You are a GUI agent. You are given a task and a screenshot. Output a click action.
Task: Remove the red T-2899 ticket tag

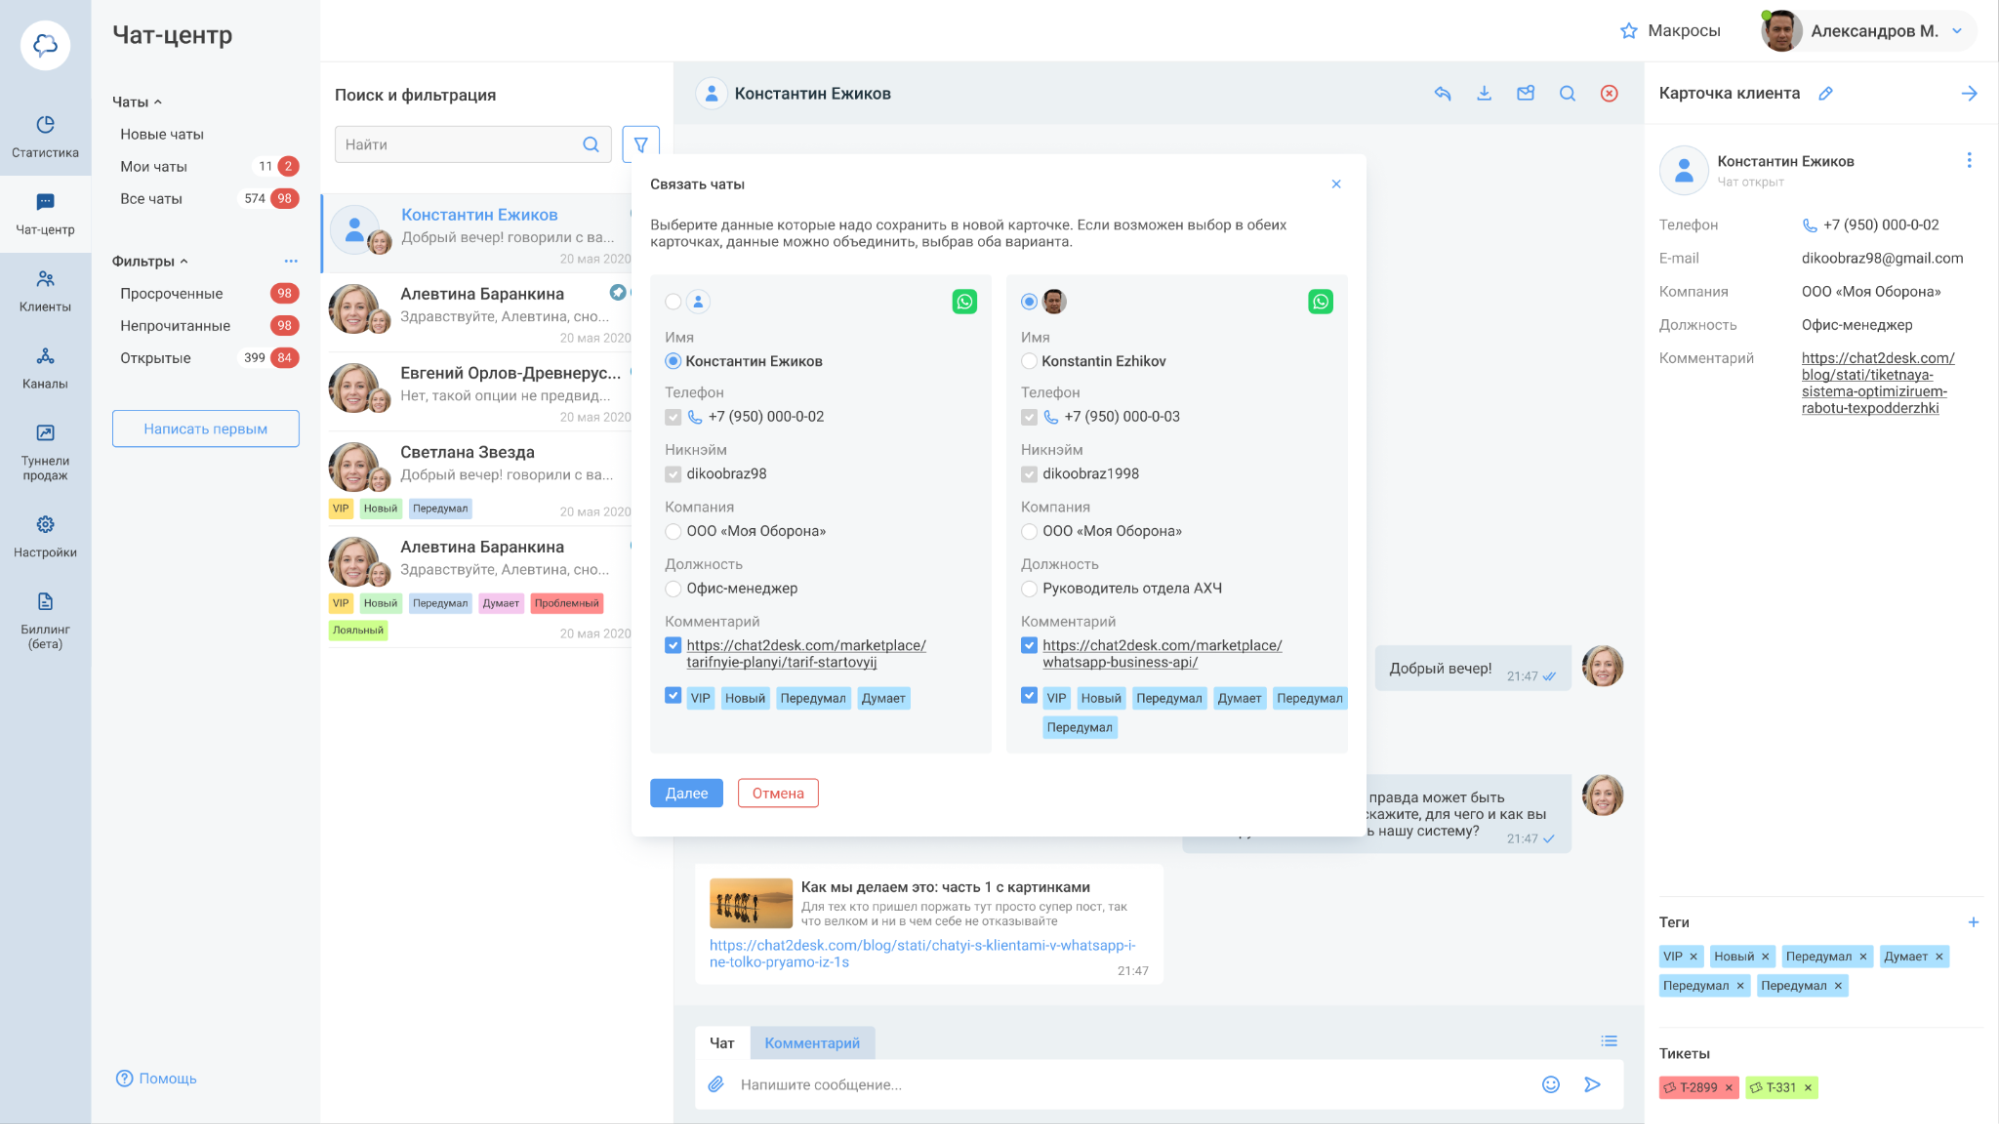pyautogui.click(x=1728, y=1087)
